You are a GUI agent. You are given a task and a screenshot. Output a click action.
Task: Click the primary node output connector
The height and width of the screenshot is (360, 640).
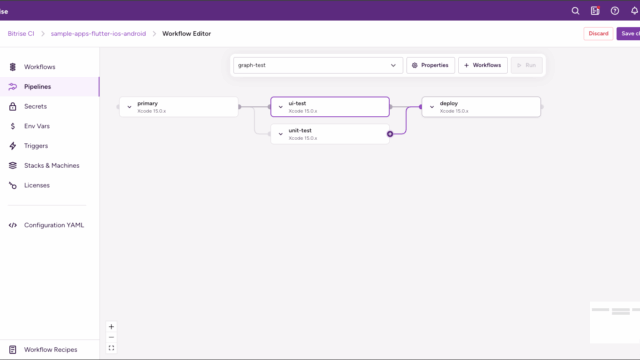[x=240, y=107]
